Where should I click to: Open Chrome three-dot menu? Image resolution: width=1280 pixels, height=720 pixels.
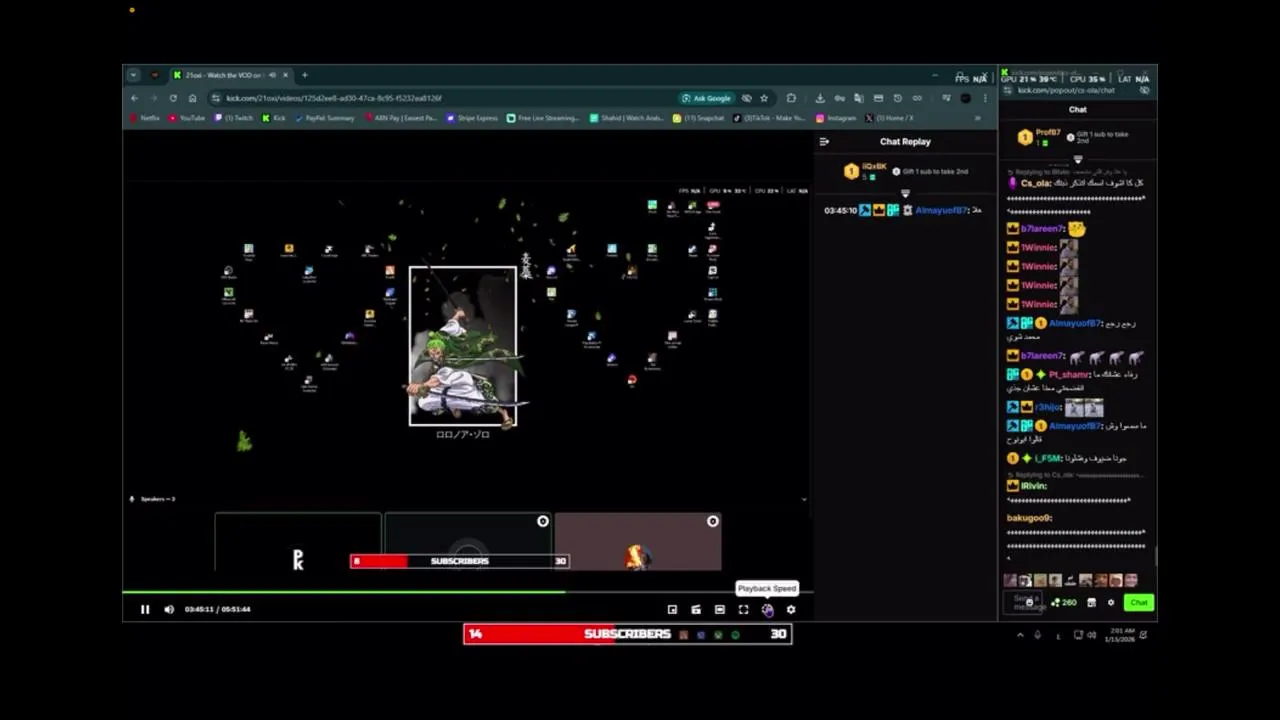985,98
